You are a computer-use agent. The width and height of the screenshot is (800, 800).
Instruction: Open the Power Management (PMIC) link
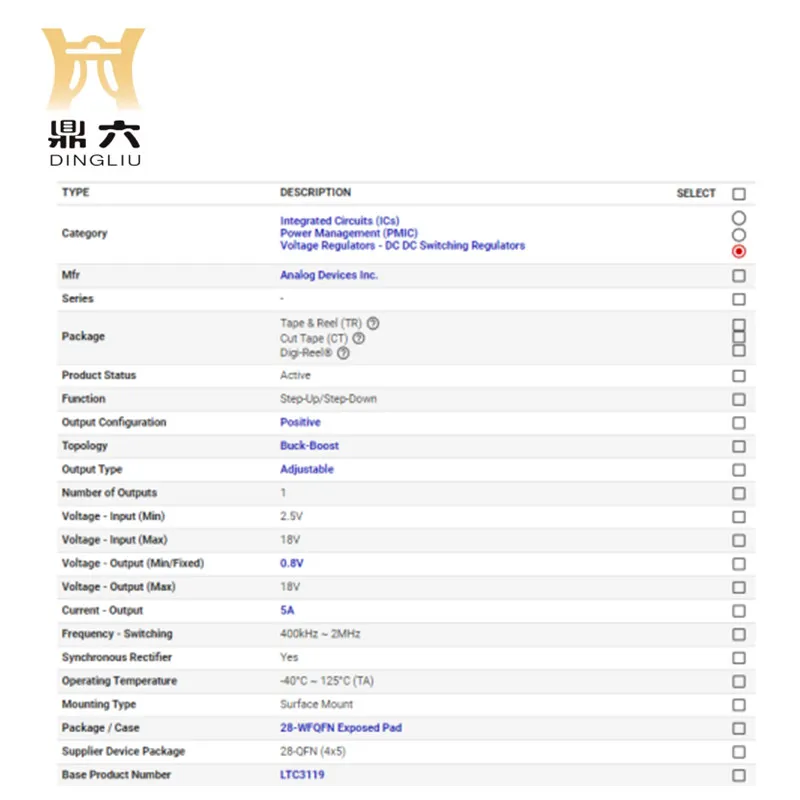point(348,233)
